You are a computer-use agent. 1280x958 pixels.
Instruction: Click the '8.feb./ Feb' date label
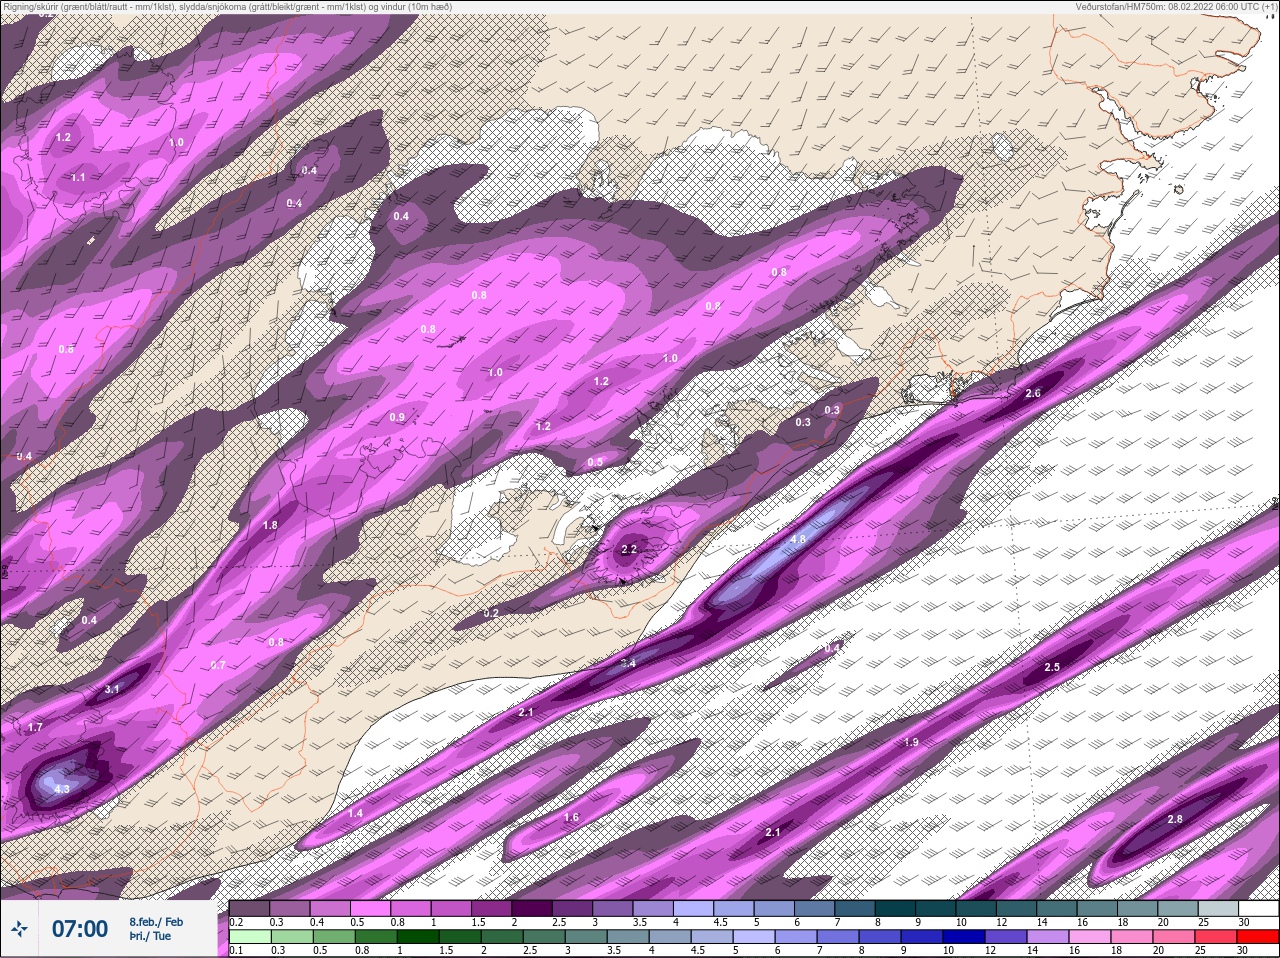point(155,921)
